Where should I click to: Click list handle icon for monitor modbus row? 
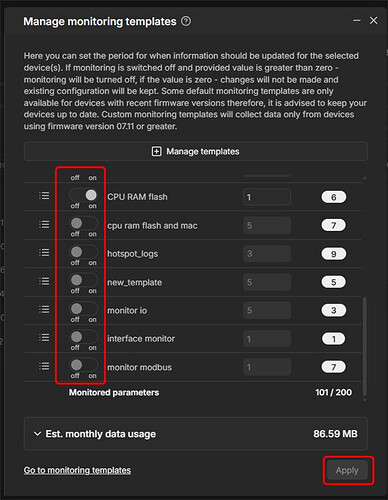coord(44,366)
